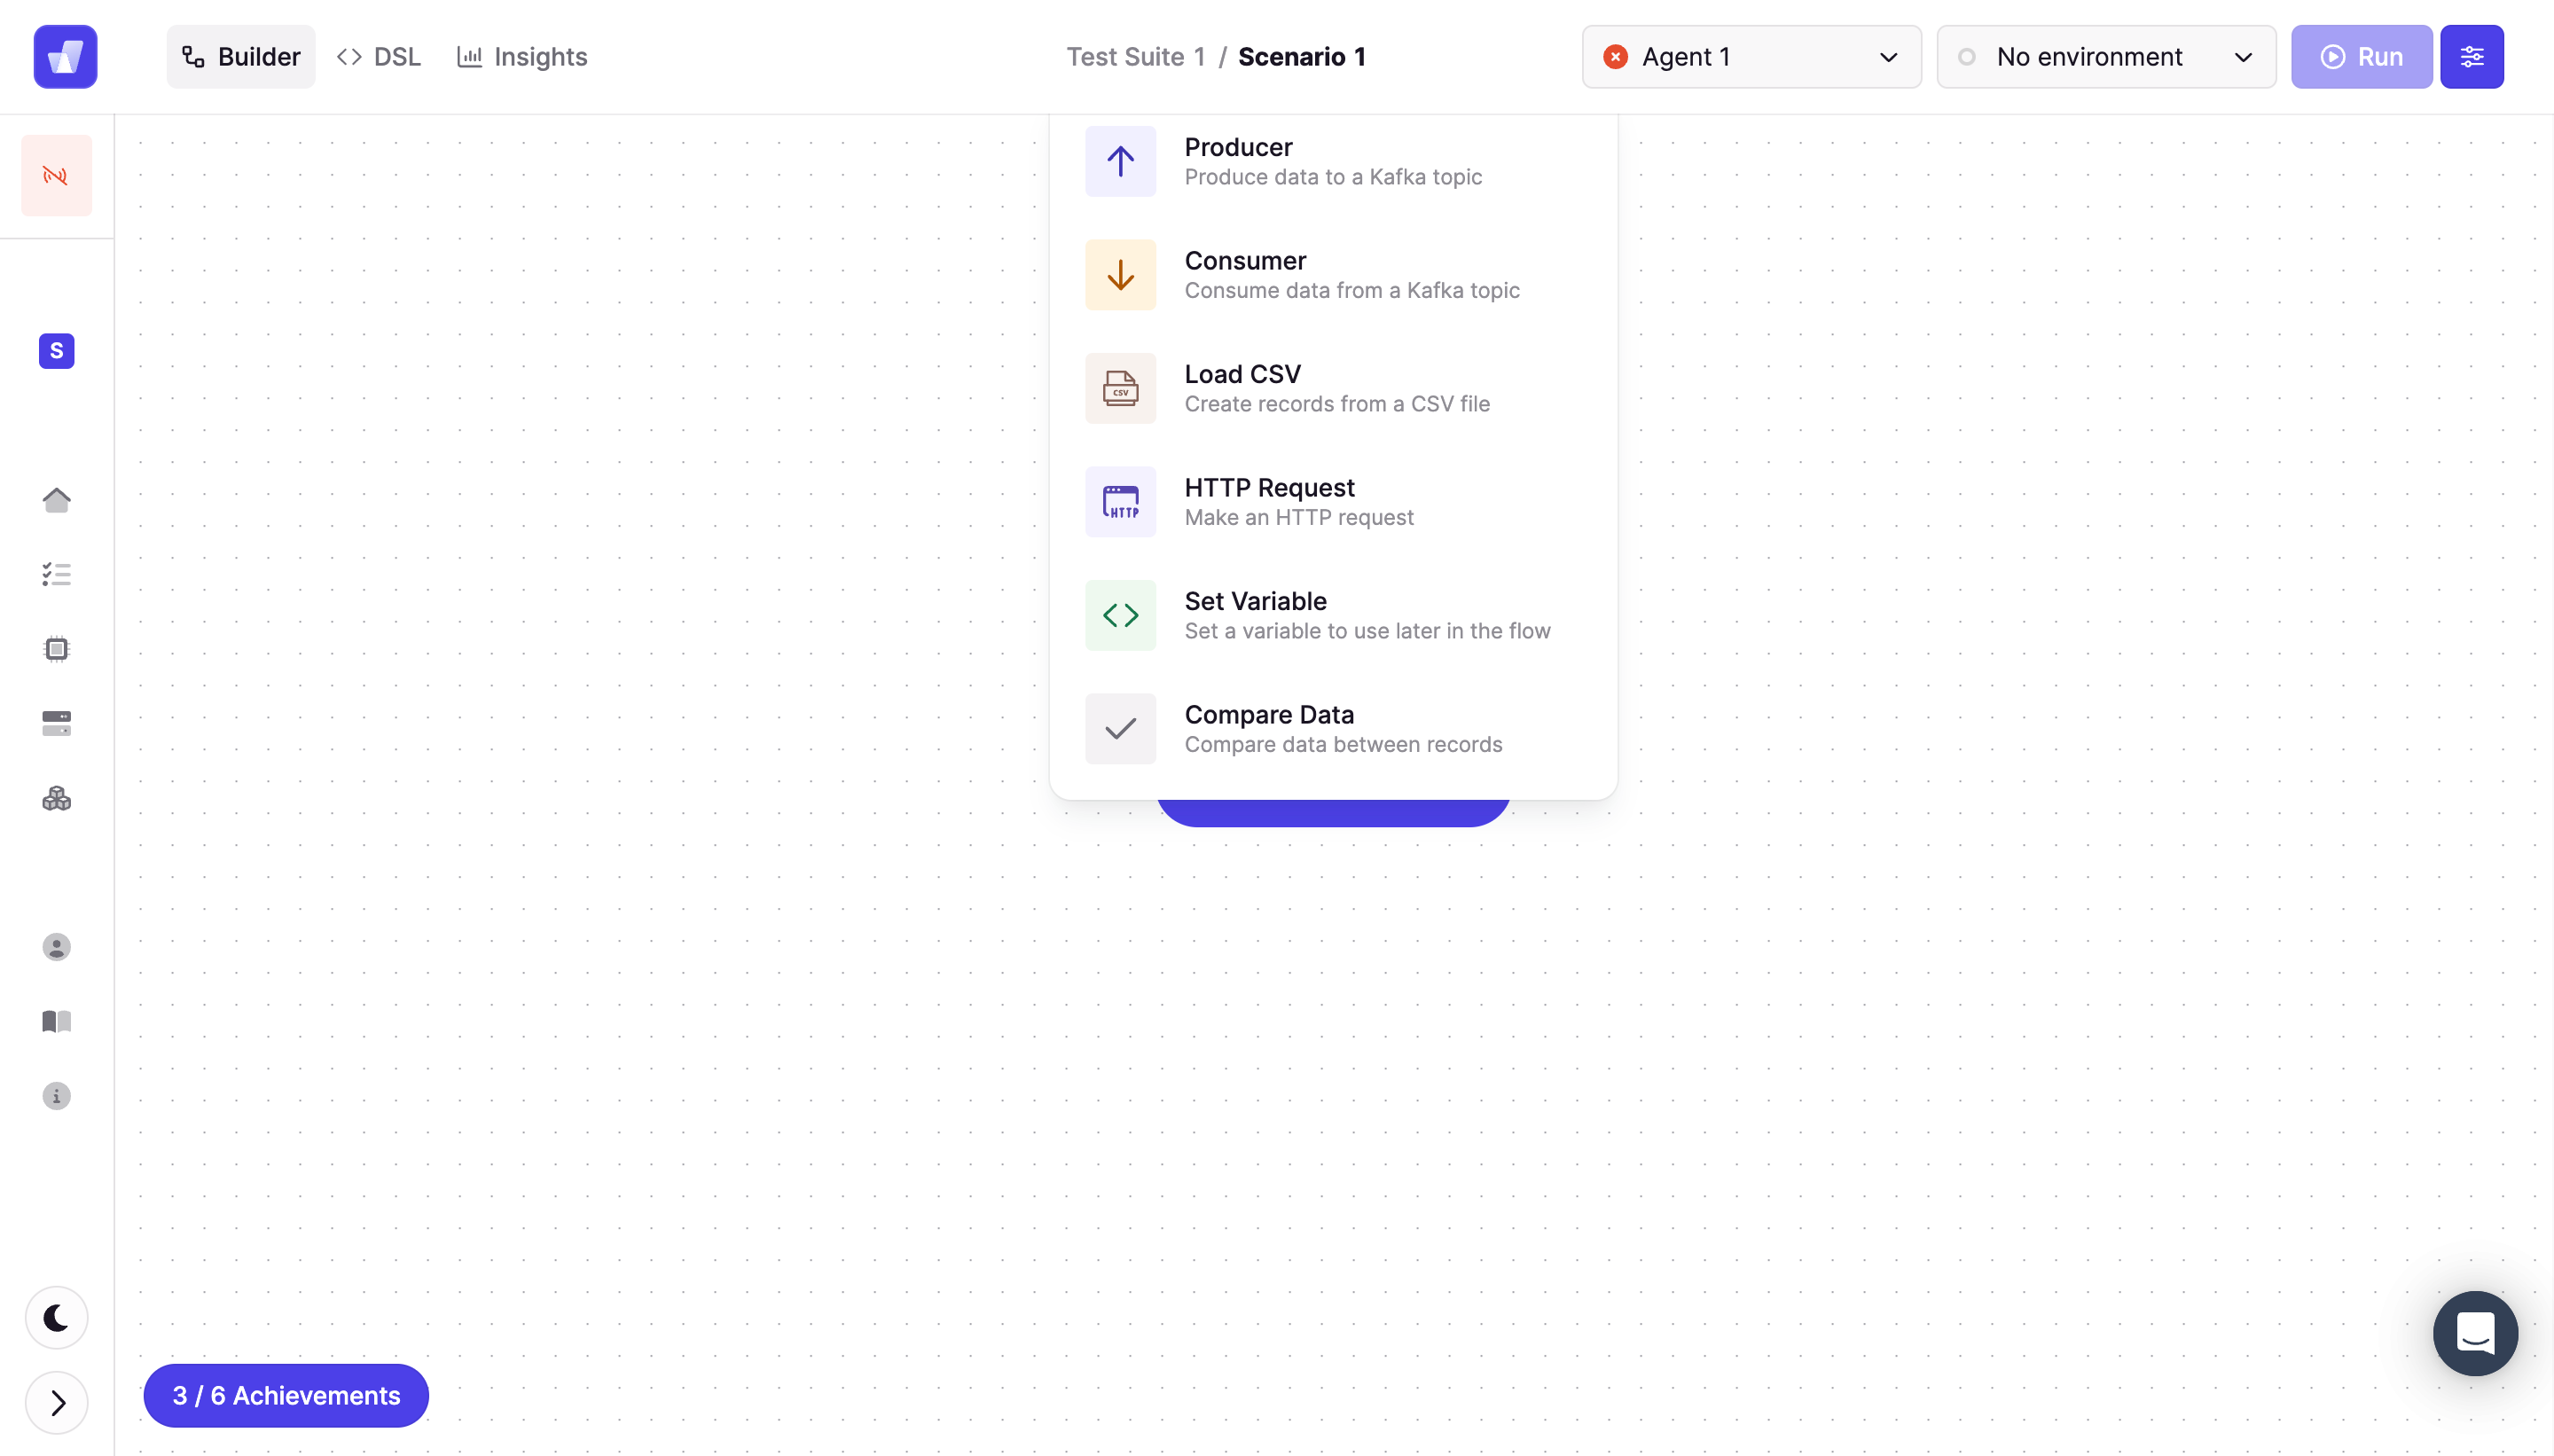Open the Agent 1 dropdown

click(1751, 57)
